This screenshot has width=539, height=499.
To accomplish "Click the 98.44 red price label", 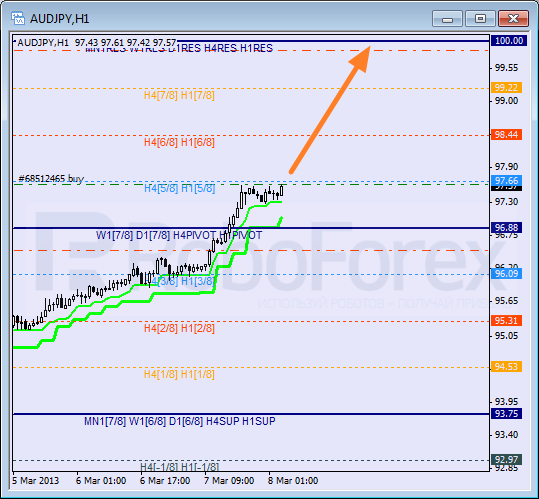I will click(507, 134).
